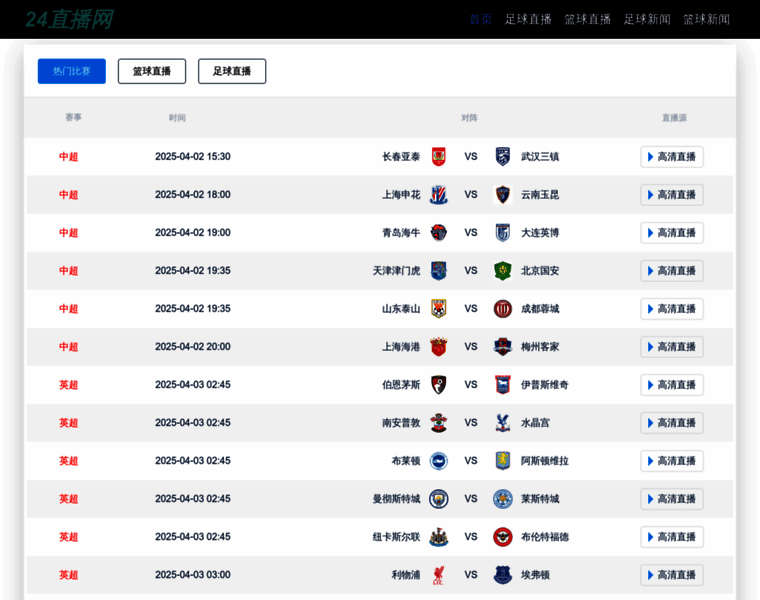Image resolution: width=760 pixels, height=600 pixels.
Task: Click the time 2025-04-02 20:00
Action: (193, 347)
